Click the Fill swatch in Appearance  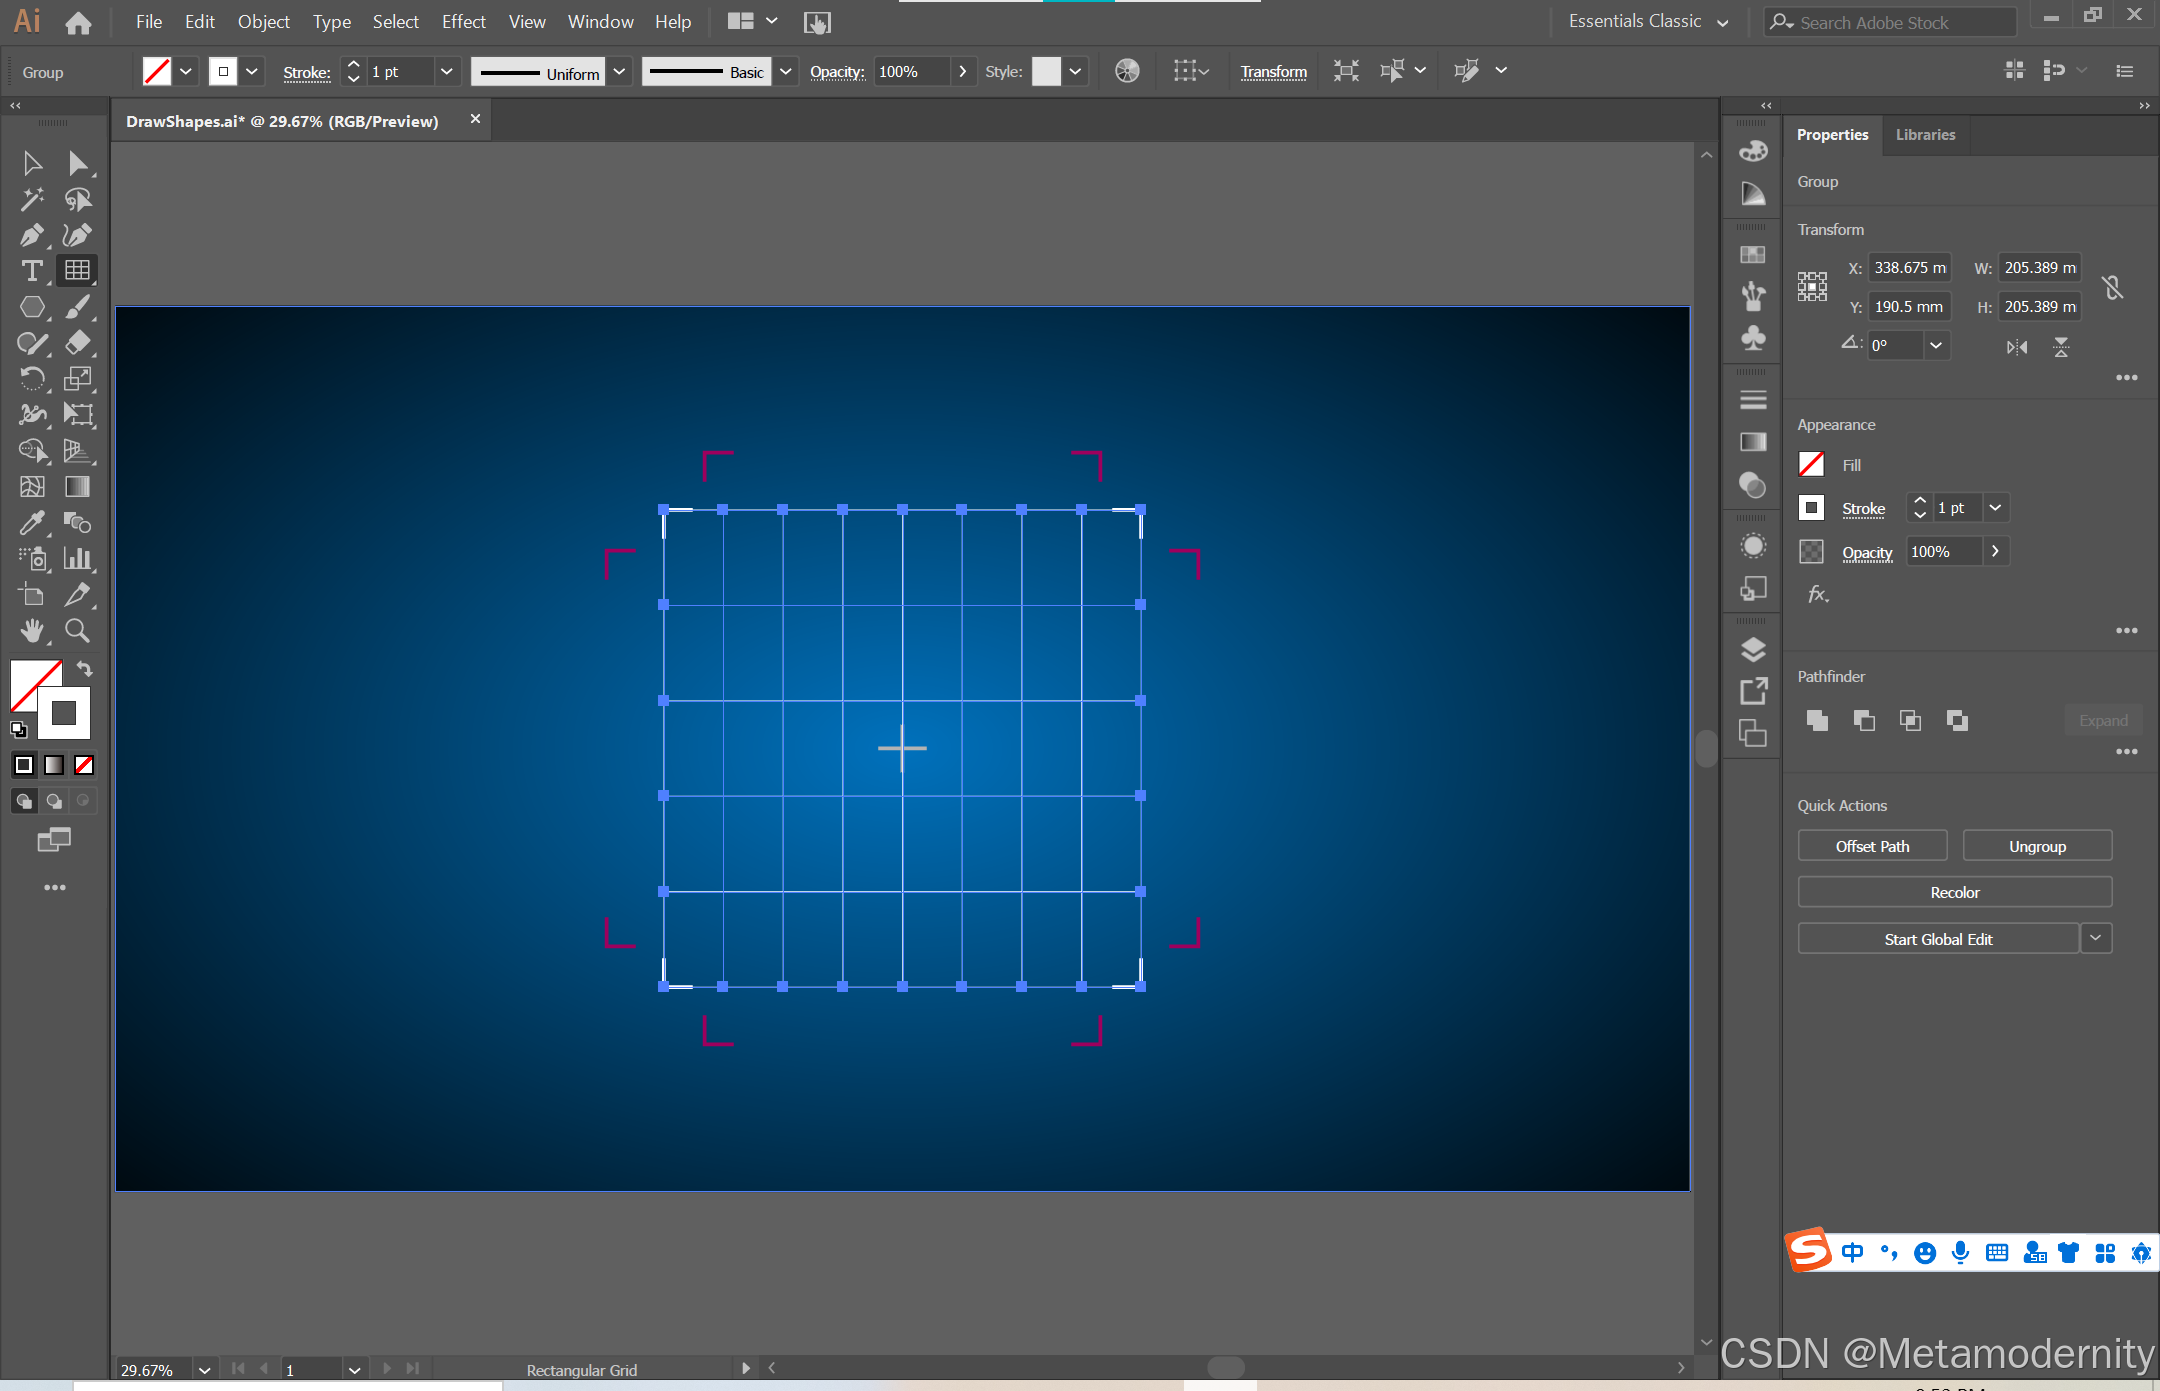[1811, 465]
